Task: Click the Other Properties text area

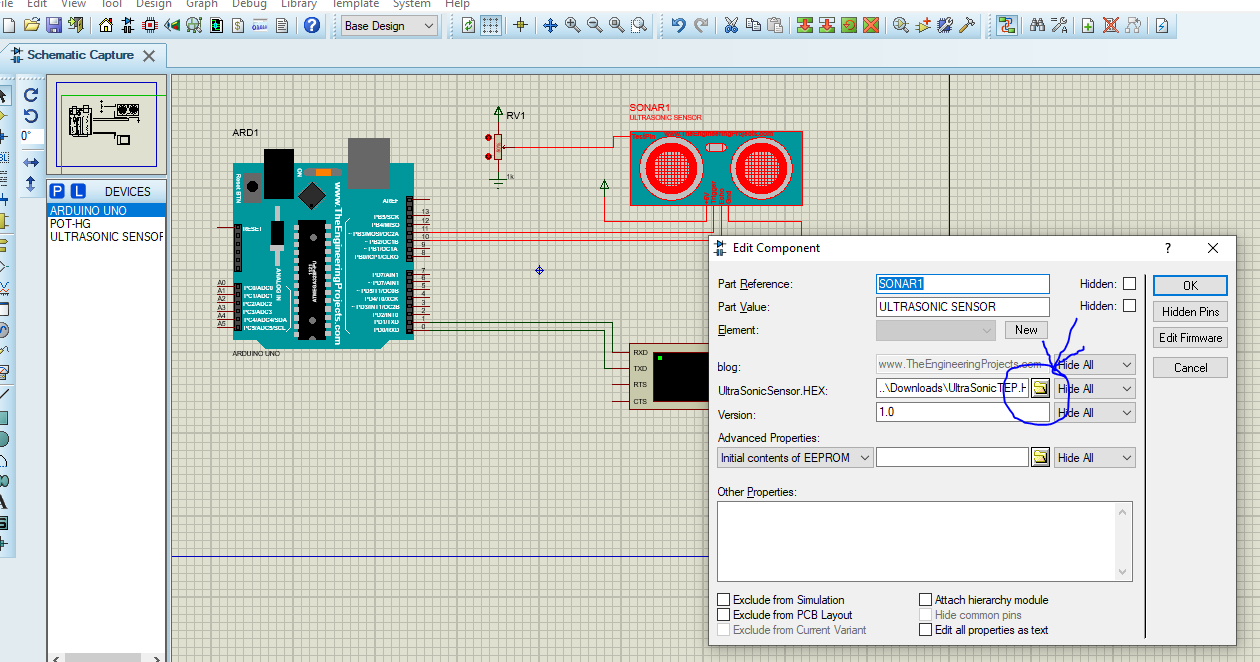Action: (925, 541)
